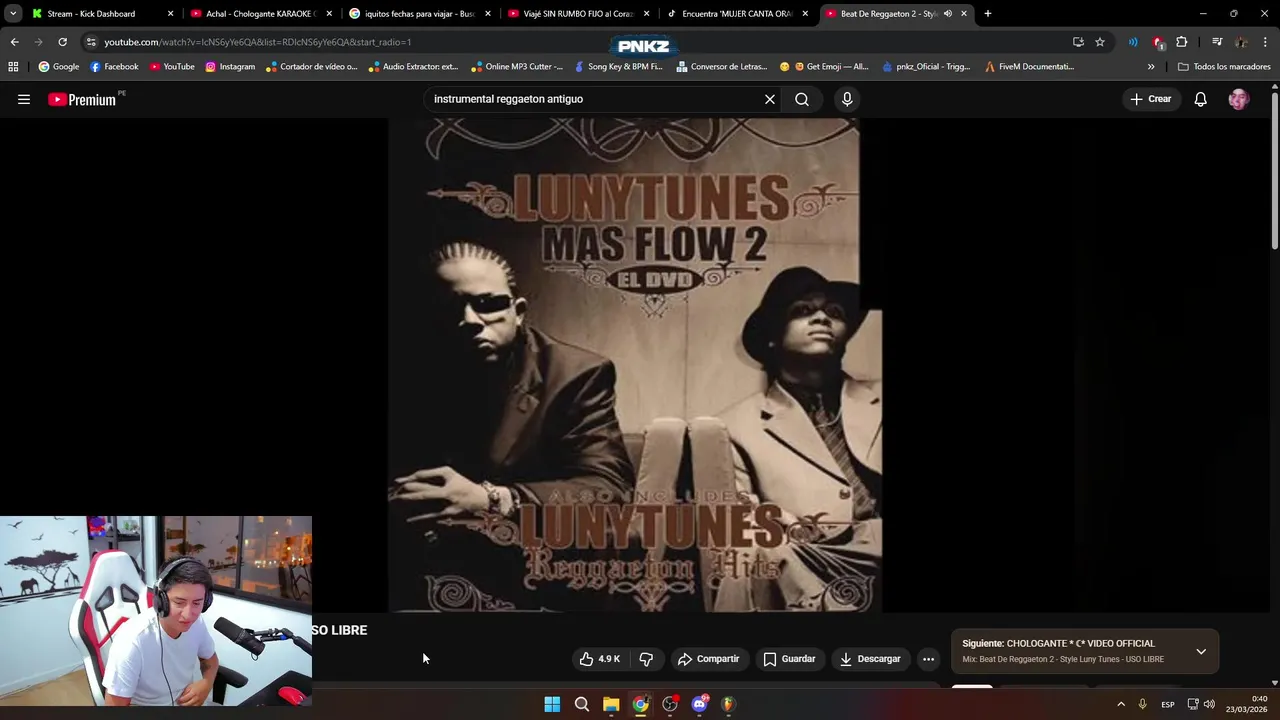1280x720 pixels.
Task: Expand the Siguiente playlist panel chevron
Action: click(x=1201, y=651)
